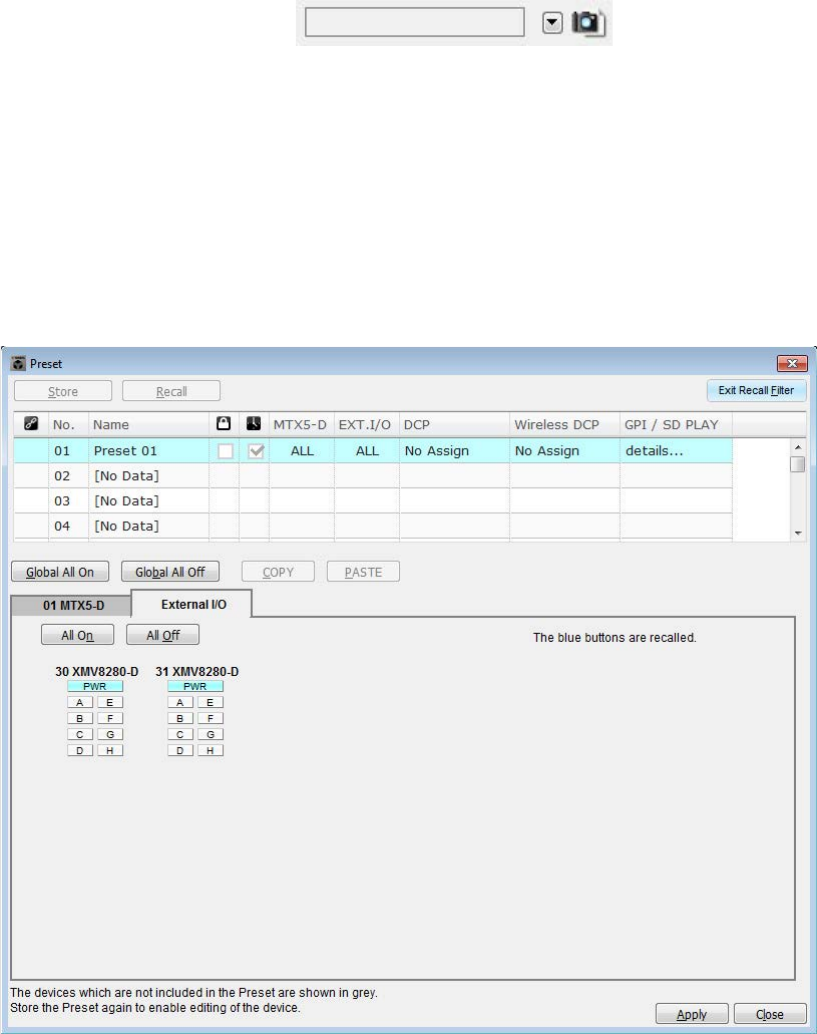Toggle channel F of 31 XMV8280-D

tap(210, 718)
